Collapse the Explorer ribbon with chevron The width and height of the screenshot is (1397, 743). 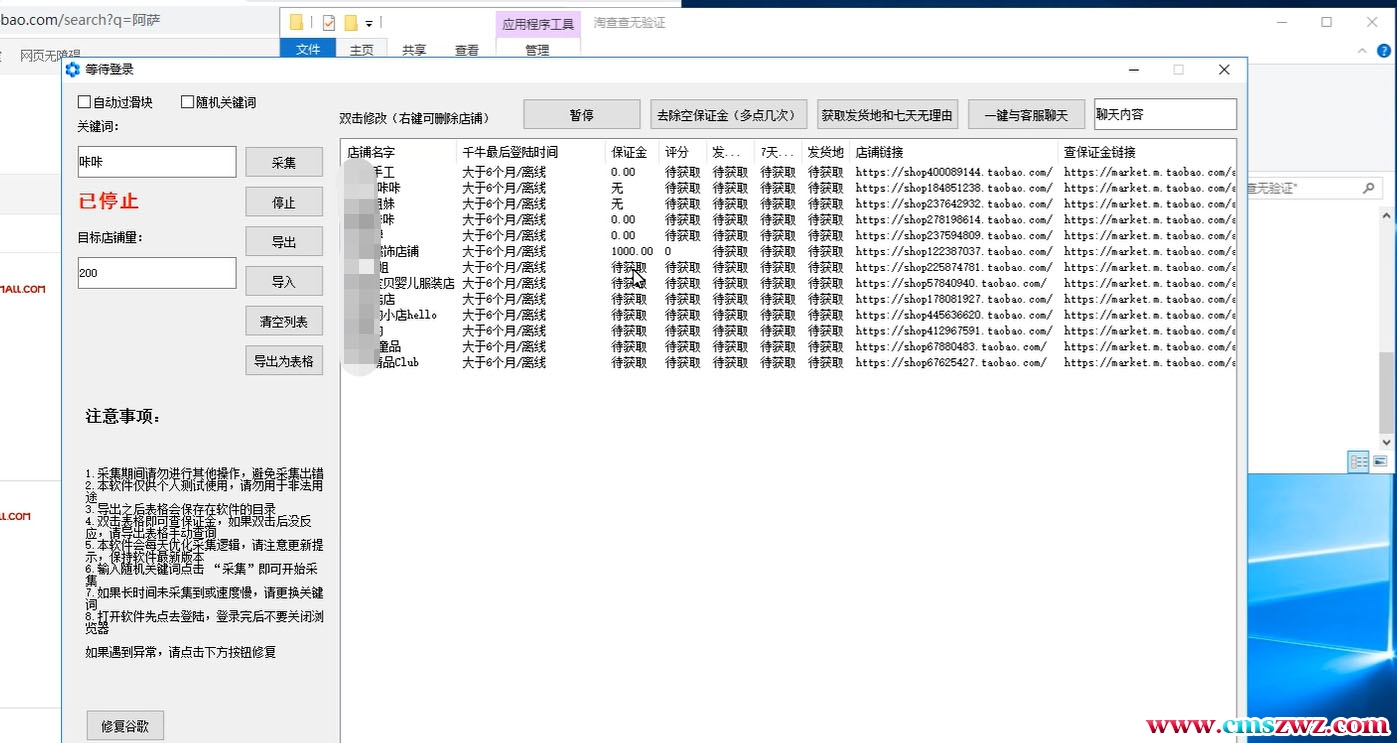tap(1362, 50)
